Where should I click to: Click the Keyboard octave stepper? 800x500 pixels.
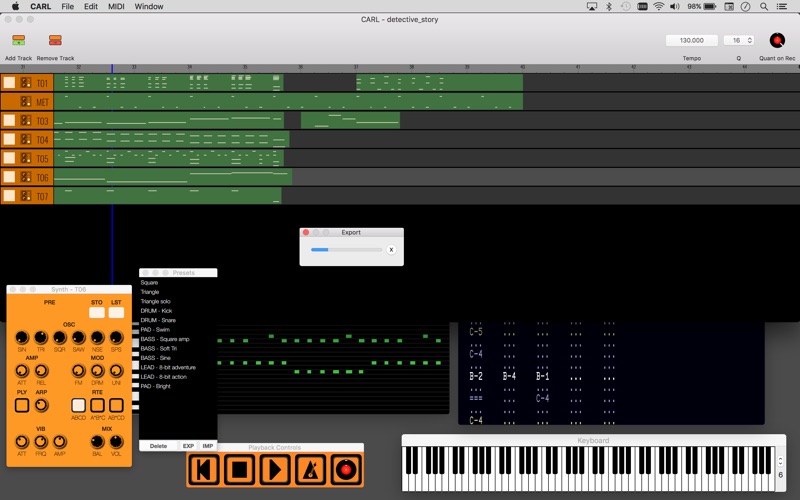pyautogui.click(x=780, y=461)
